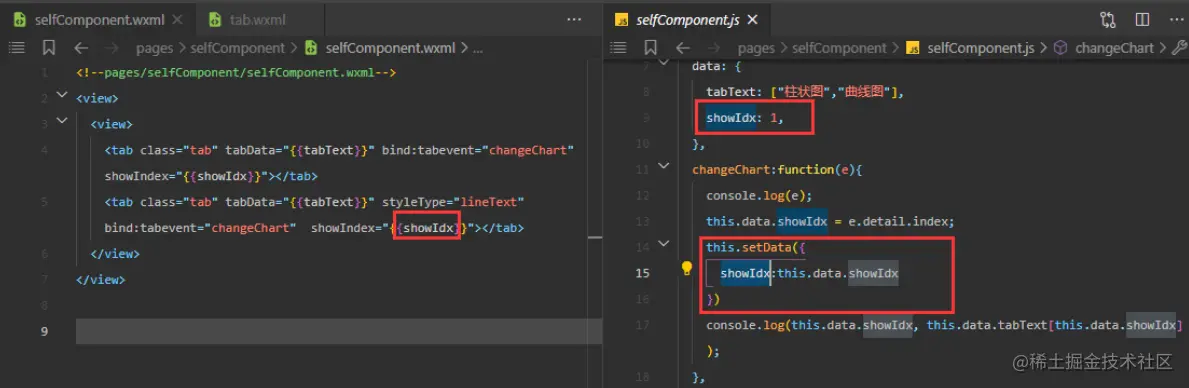Viewport: 1189px width, 388px height.
Task: Click the changeChart cube symbol icon in breadcrumb
Action: [1062, 48]
